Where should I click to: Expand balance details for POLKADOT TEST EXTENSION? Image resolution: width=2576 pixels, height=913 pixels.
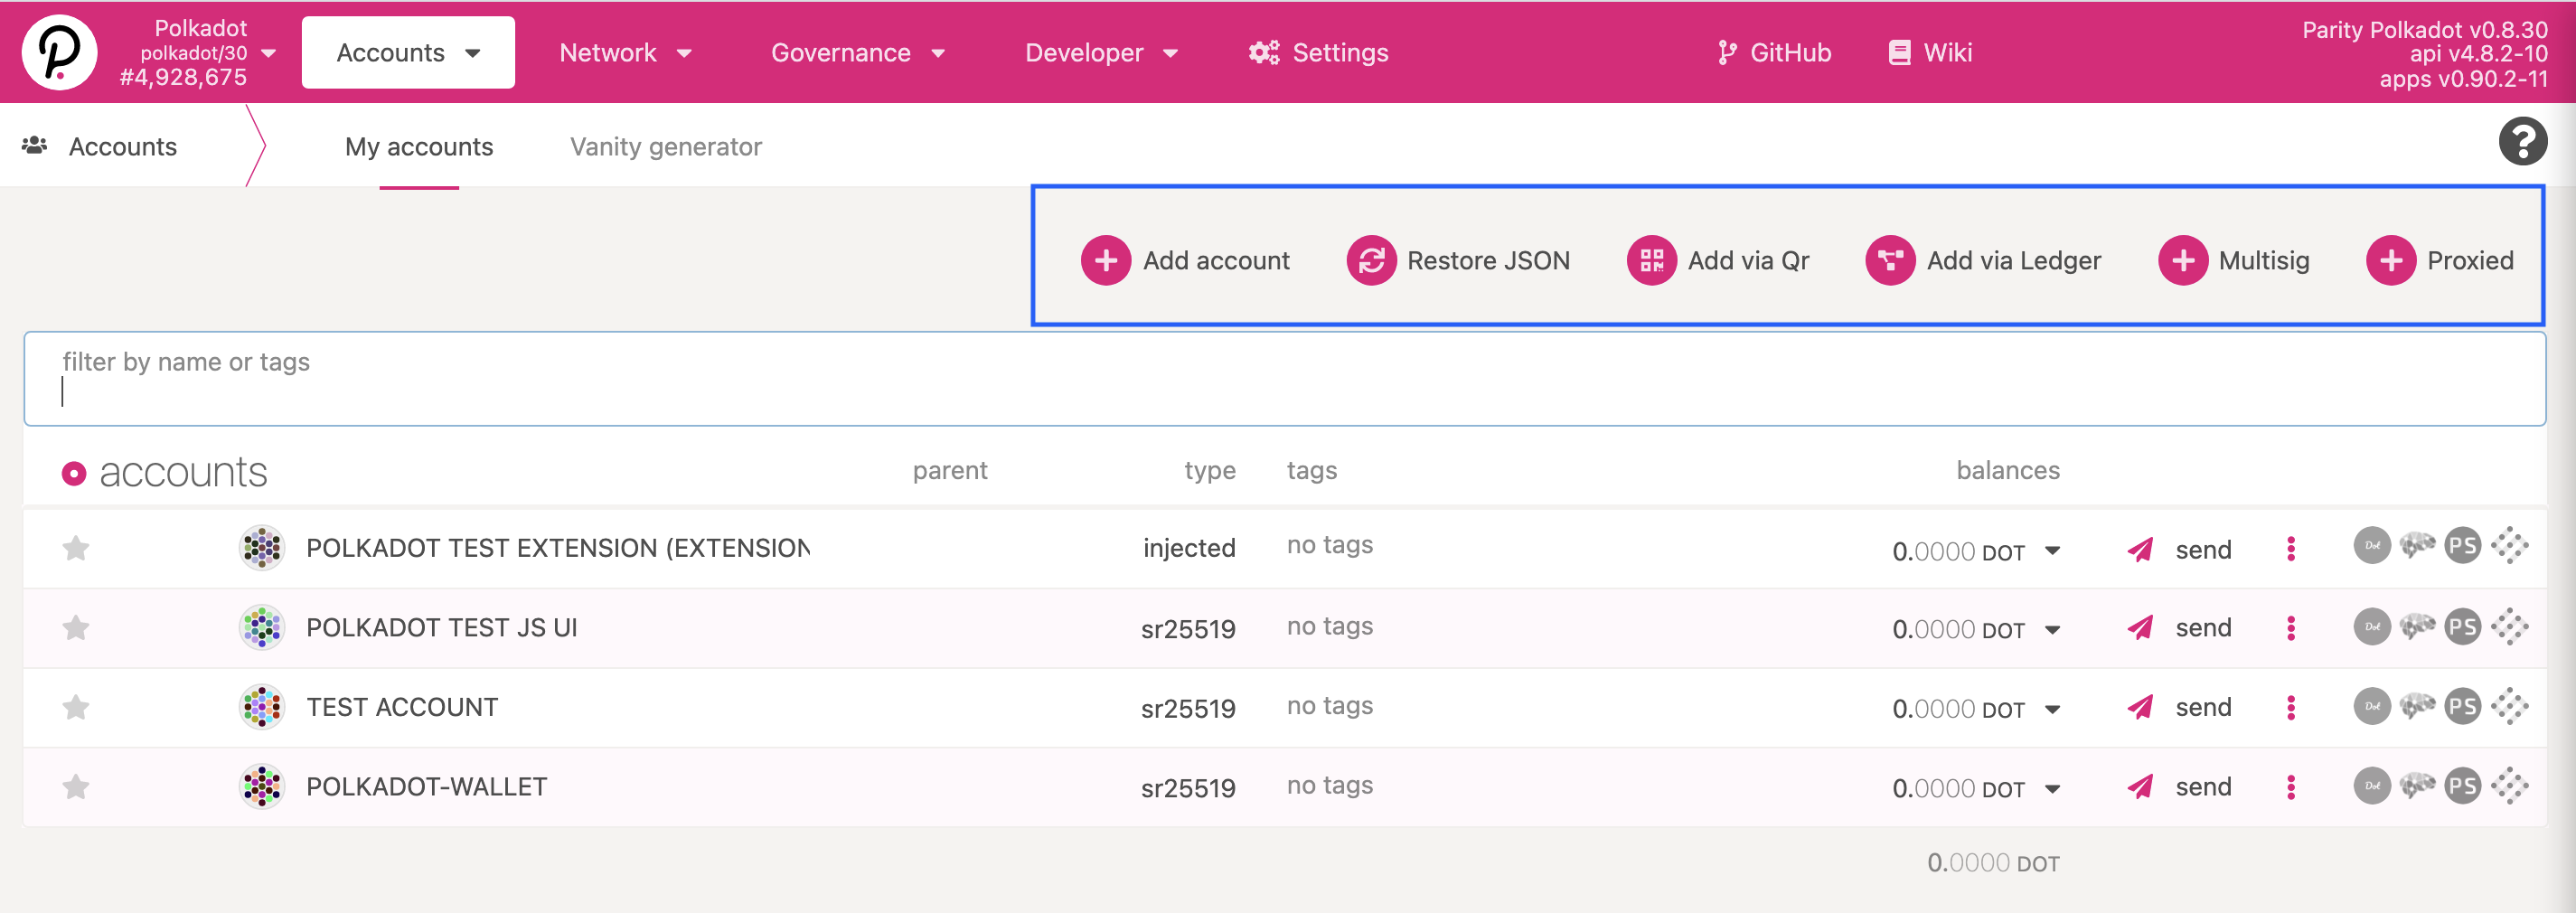[2053, 551]
